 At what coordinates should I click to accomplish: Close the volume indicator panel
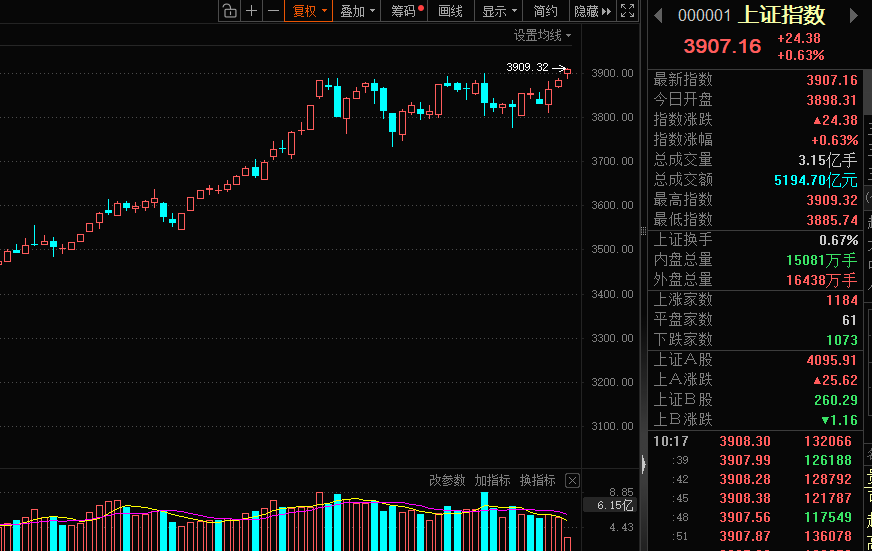point(572,481)
